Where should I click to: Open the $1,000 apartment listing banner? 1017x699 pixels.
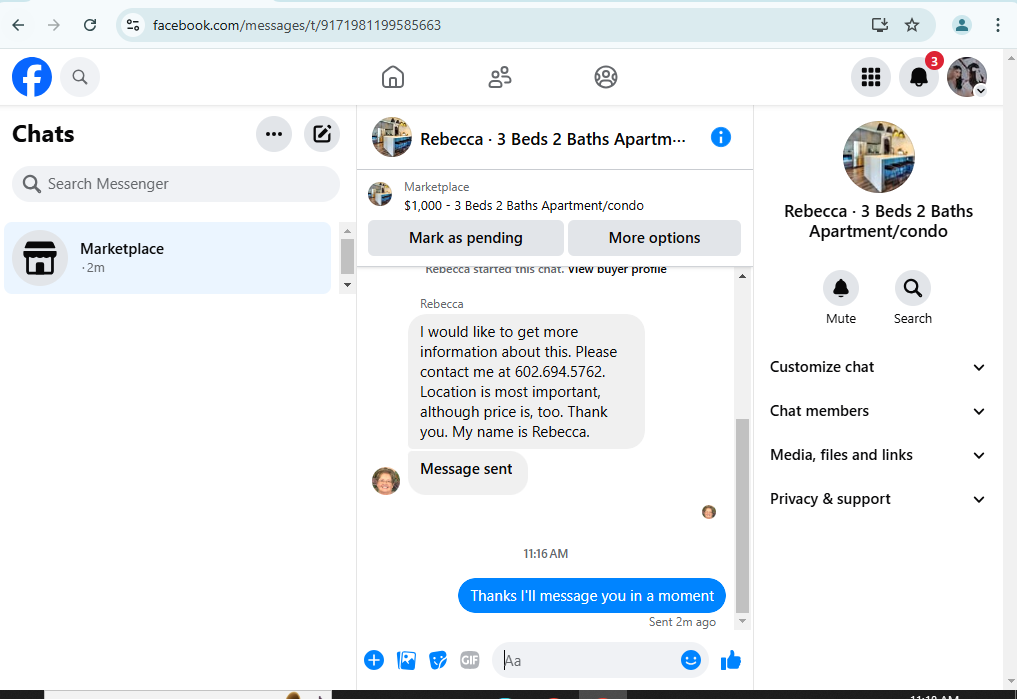(555, 196)
